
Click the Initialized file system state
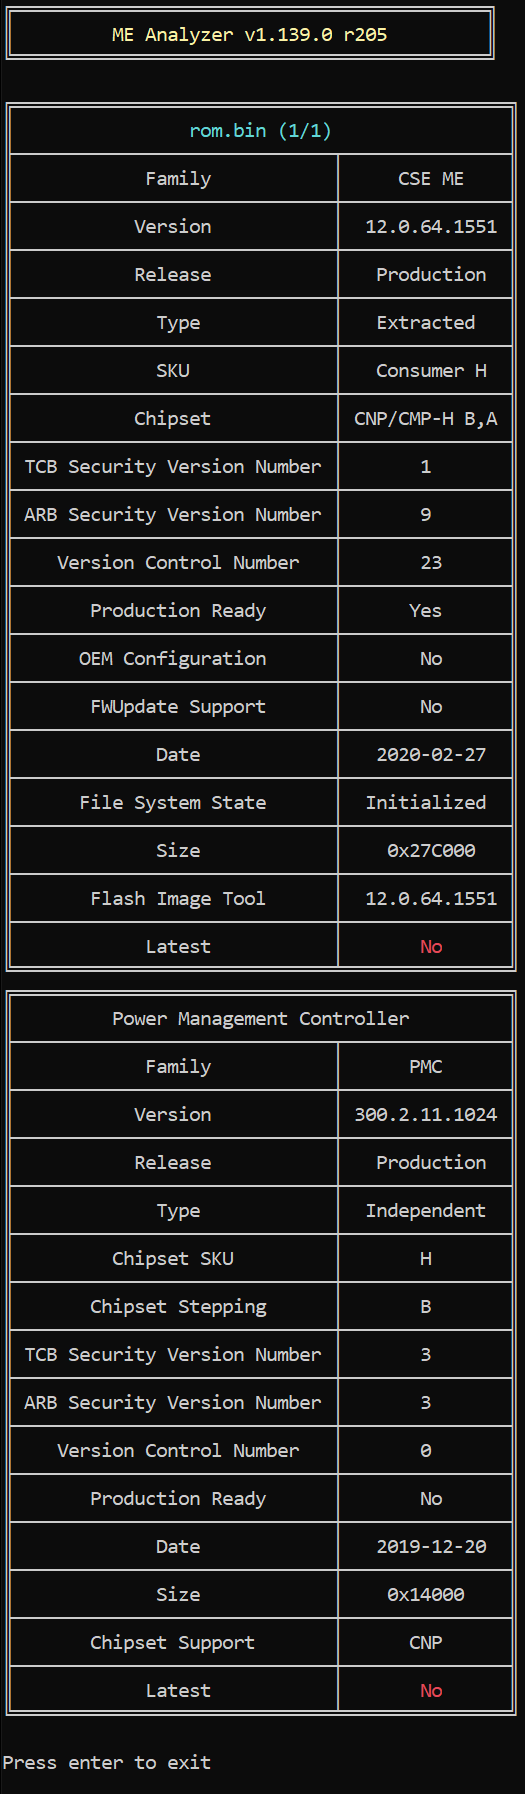(426, 803)
